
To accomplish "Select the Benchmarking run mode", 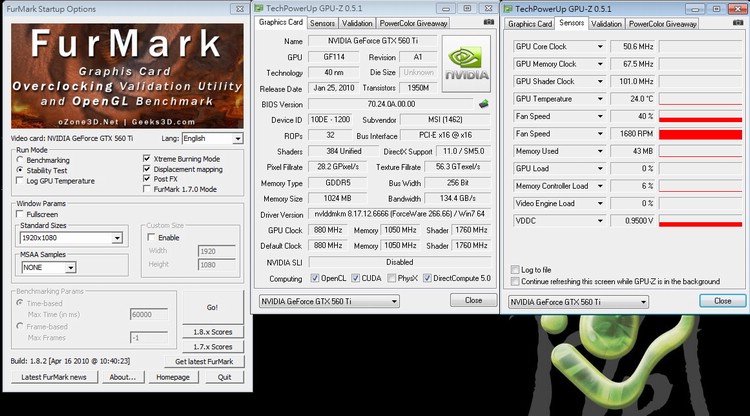I will [x=22, y=160].
